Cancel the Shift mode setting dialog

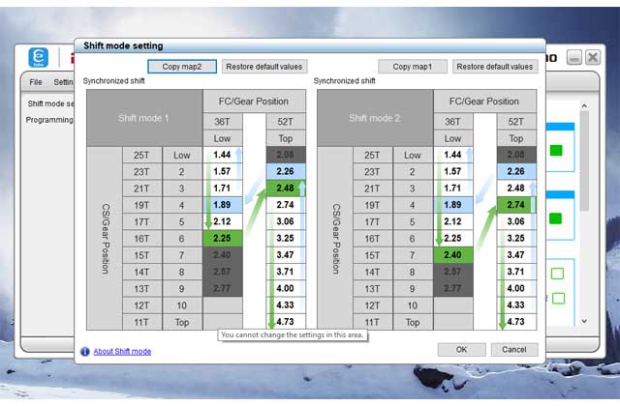click(514, 350)
